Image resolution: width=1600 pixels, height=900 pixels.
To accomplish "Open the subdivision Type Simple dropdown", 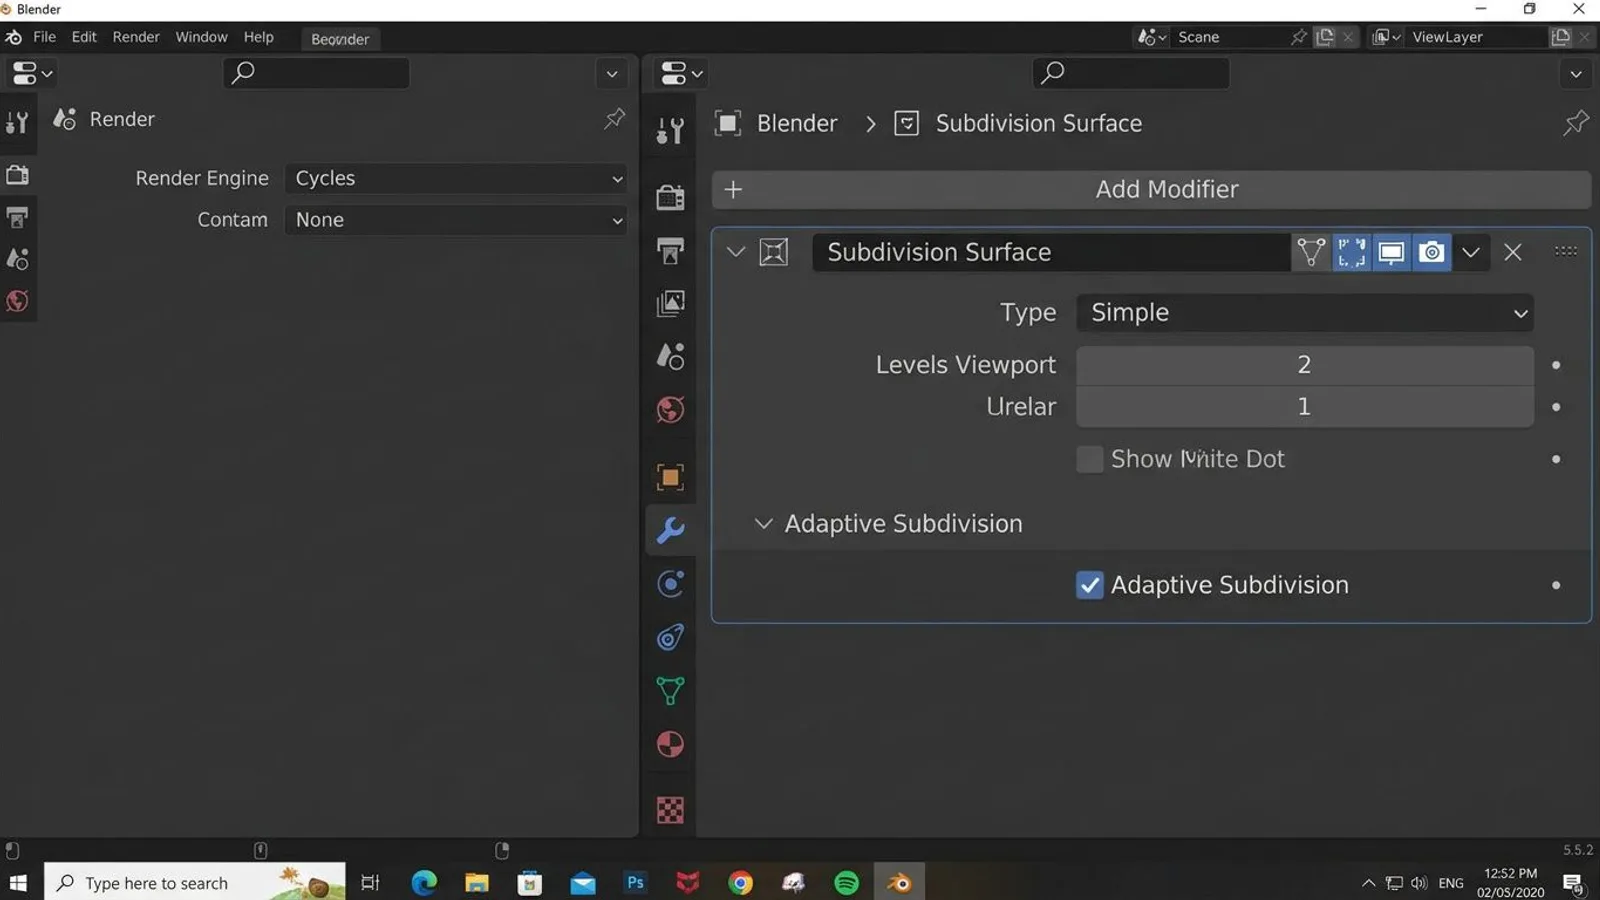I will coord(1305,313).
